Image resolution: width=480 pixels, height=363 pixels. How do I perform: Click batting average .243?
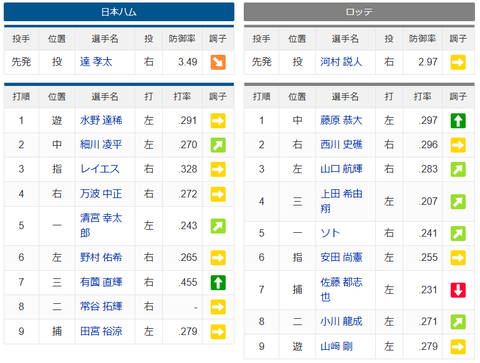189,226
